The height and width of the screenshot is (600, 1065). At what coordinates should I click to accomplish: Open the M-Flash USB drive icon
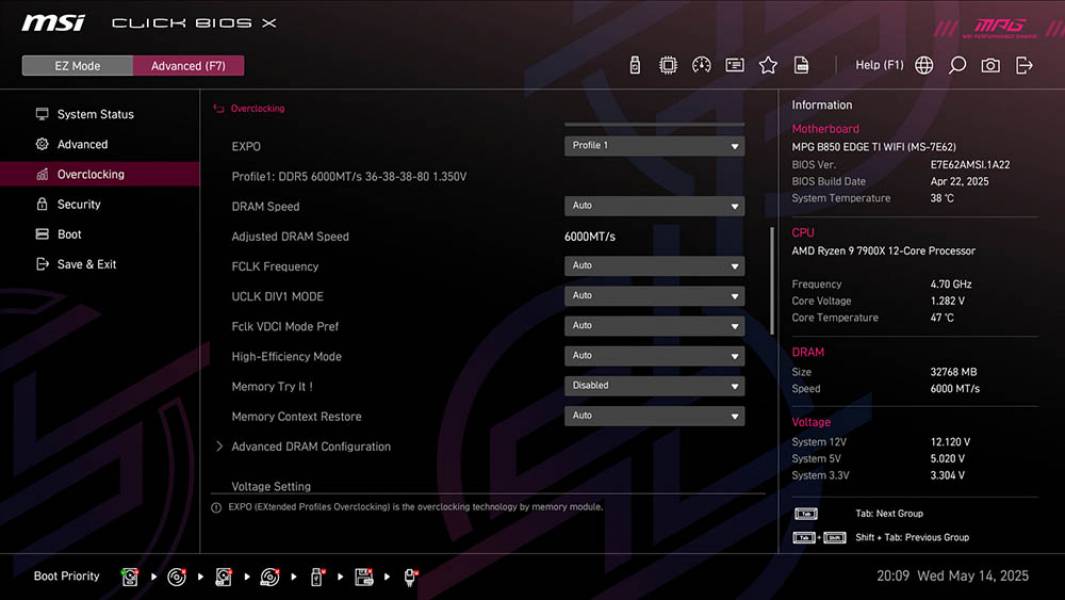634,65
